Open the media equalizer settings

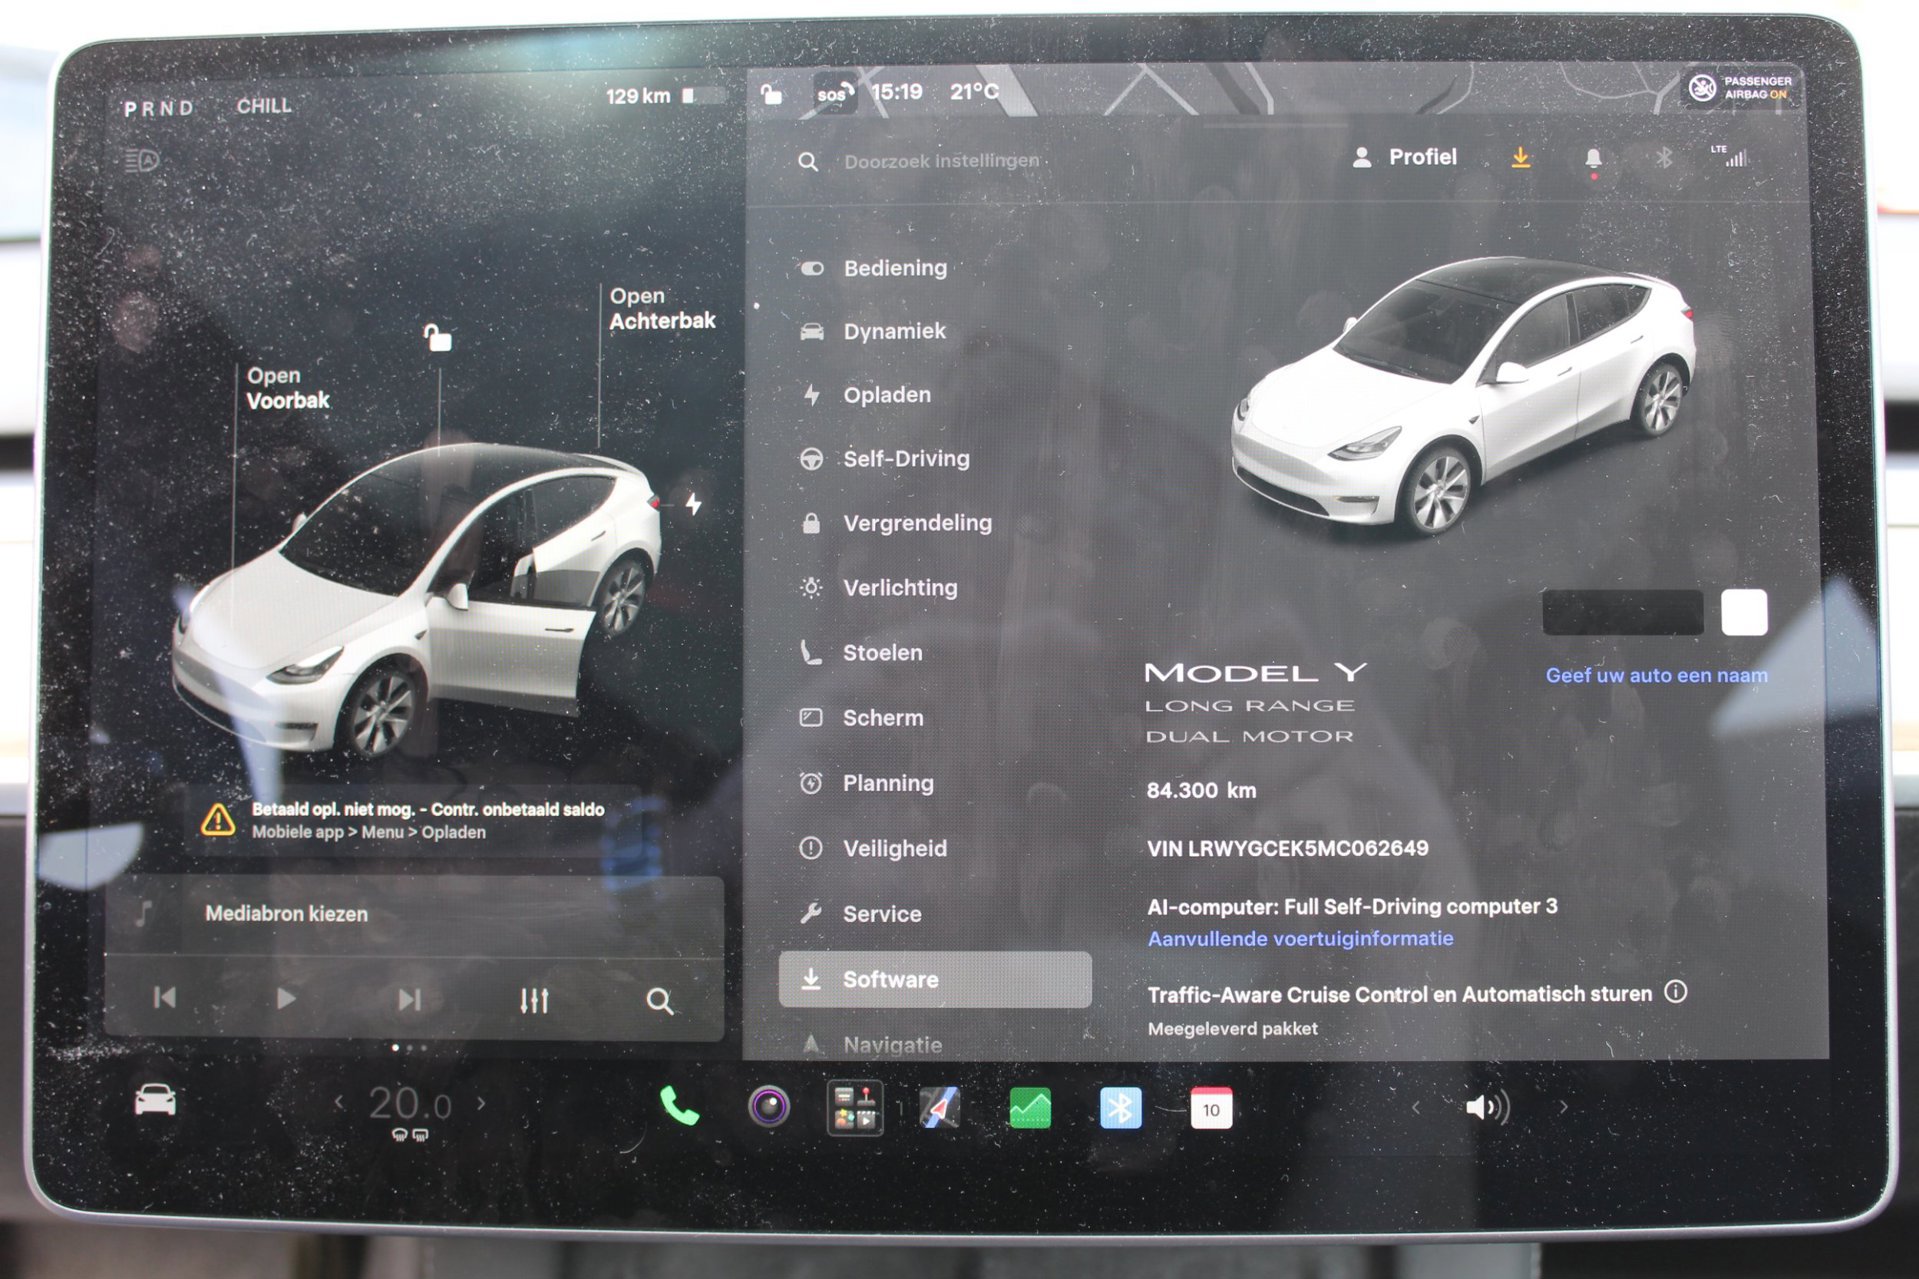534,1000
